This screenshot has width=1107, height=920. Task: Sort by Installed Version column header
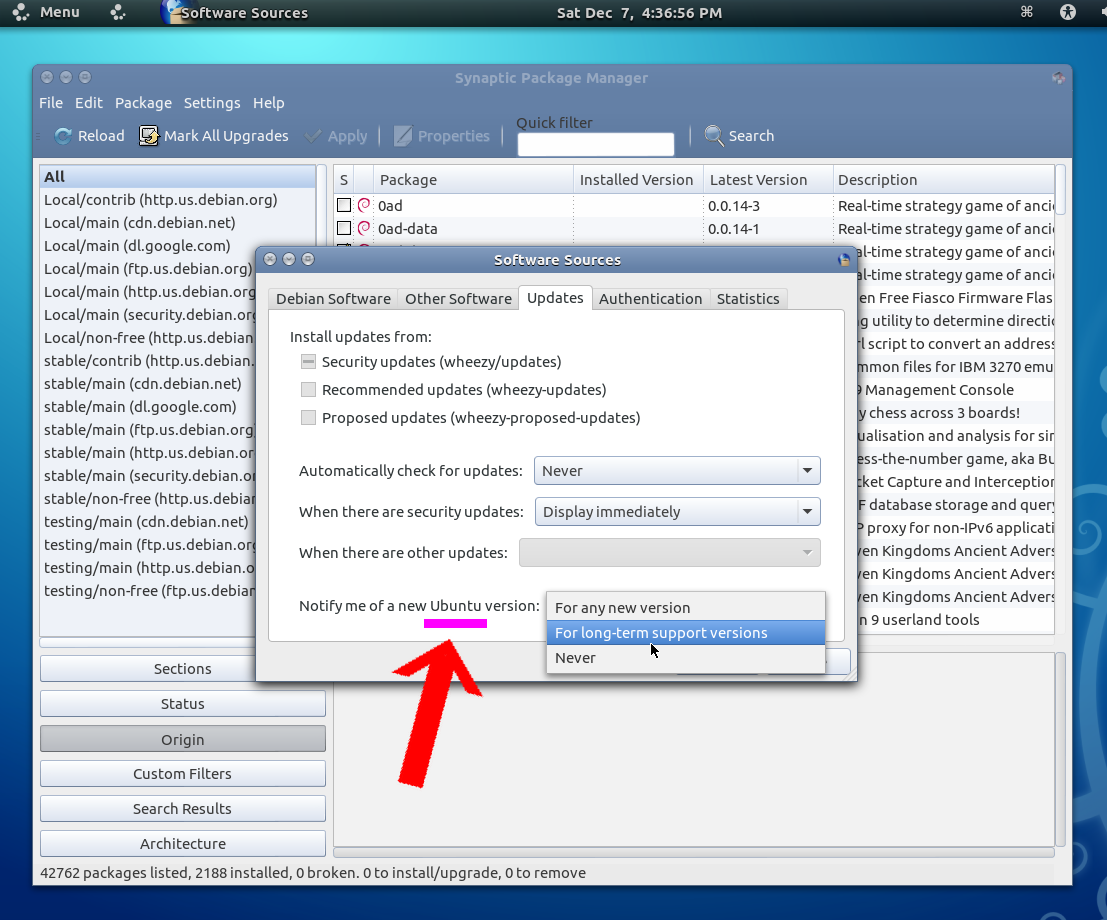pyautogui.click(x=638, y=180)
